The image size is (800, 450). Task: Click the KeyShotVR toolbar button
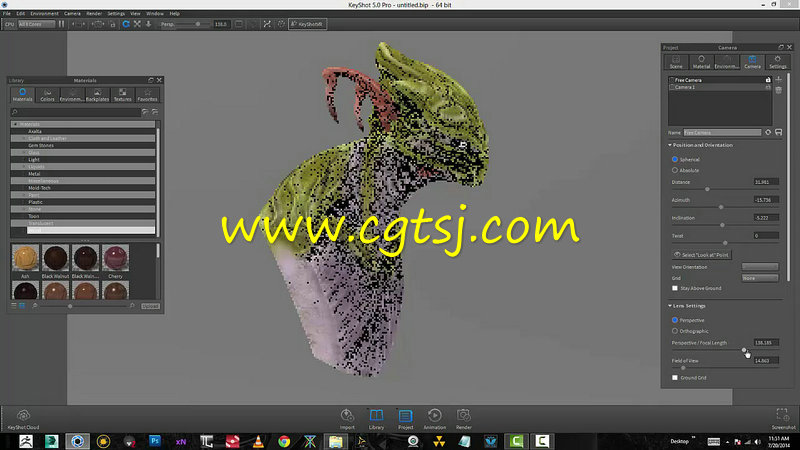point(307,24)
